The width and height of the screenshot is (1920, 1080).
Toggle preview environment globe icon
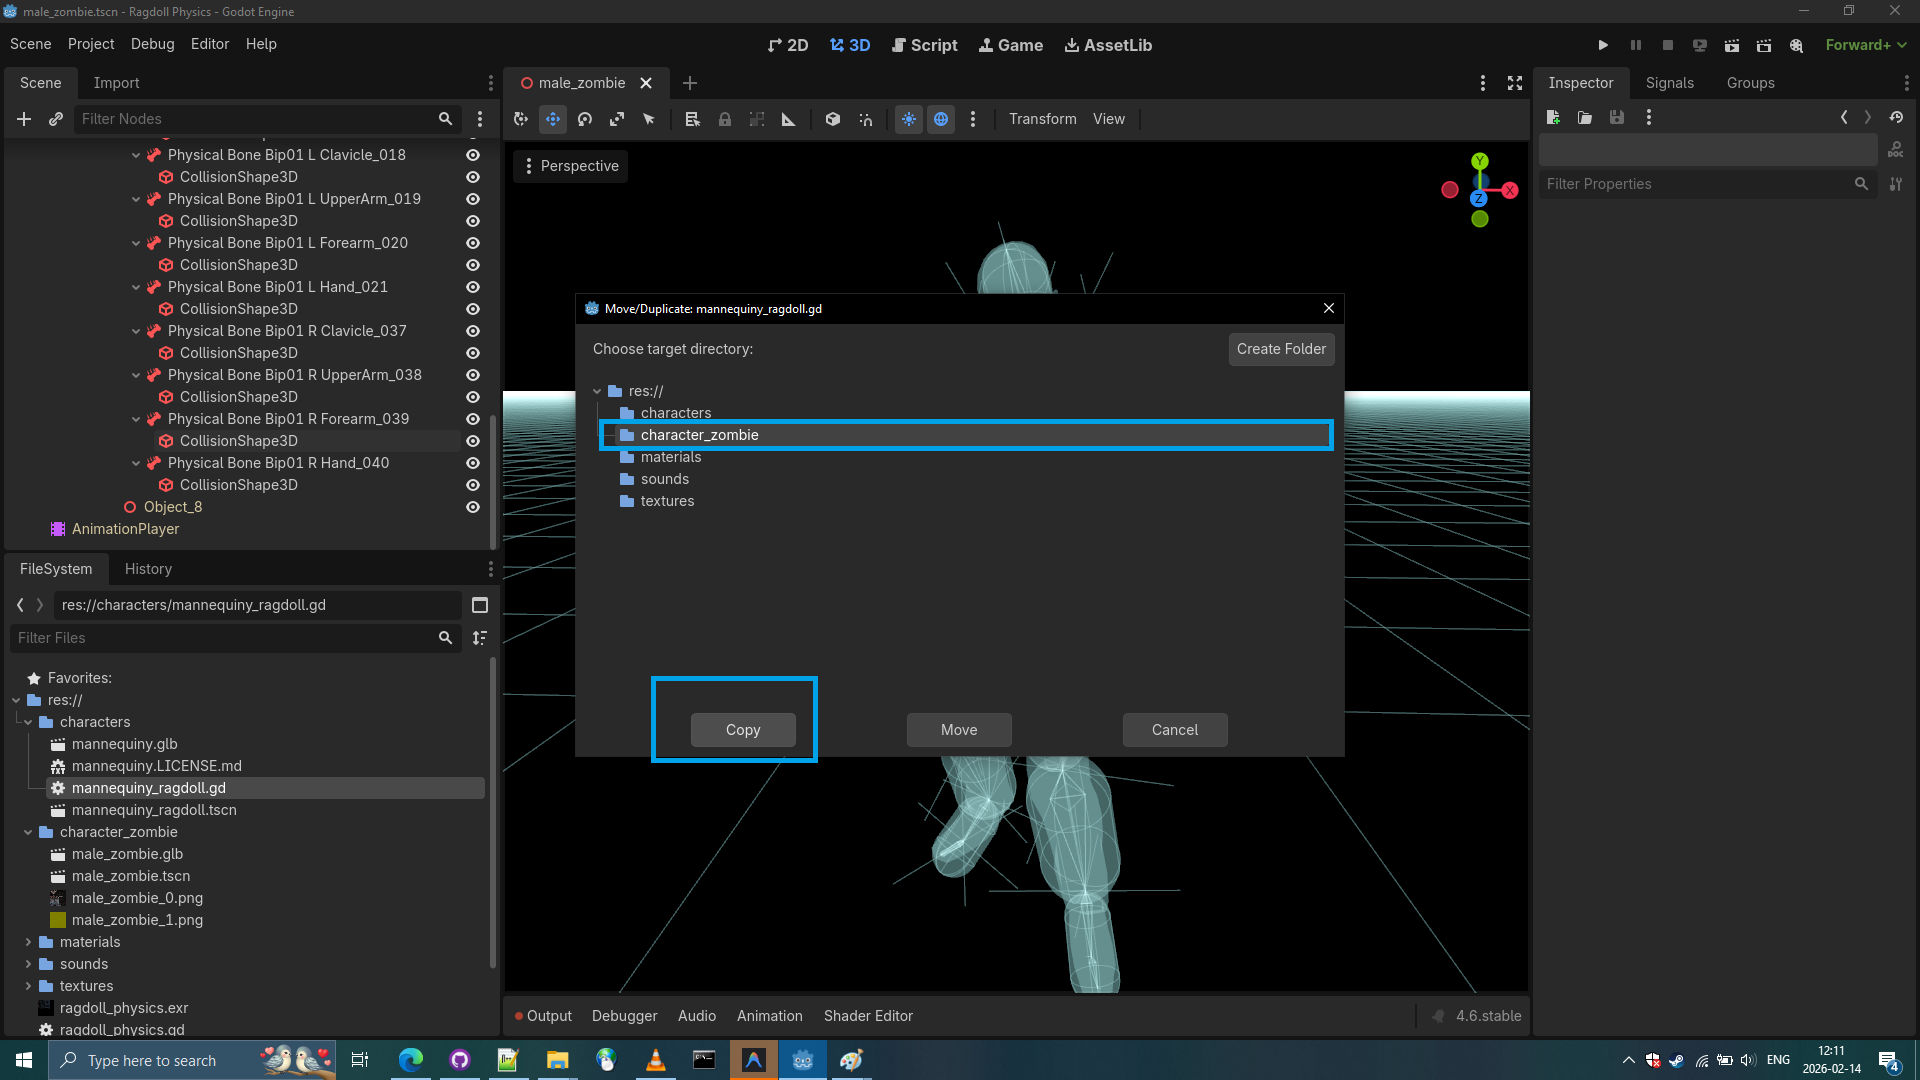tap(941, 119)
